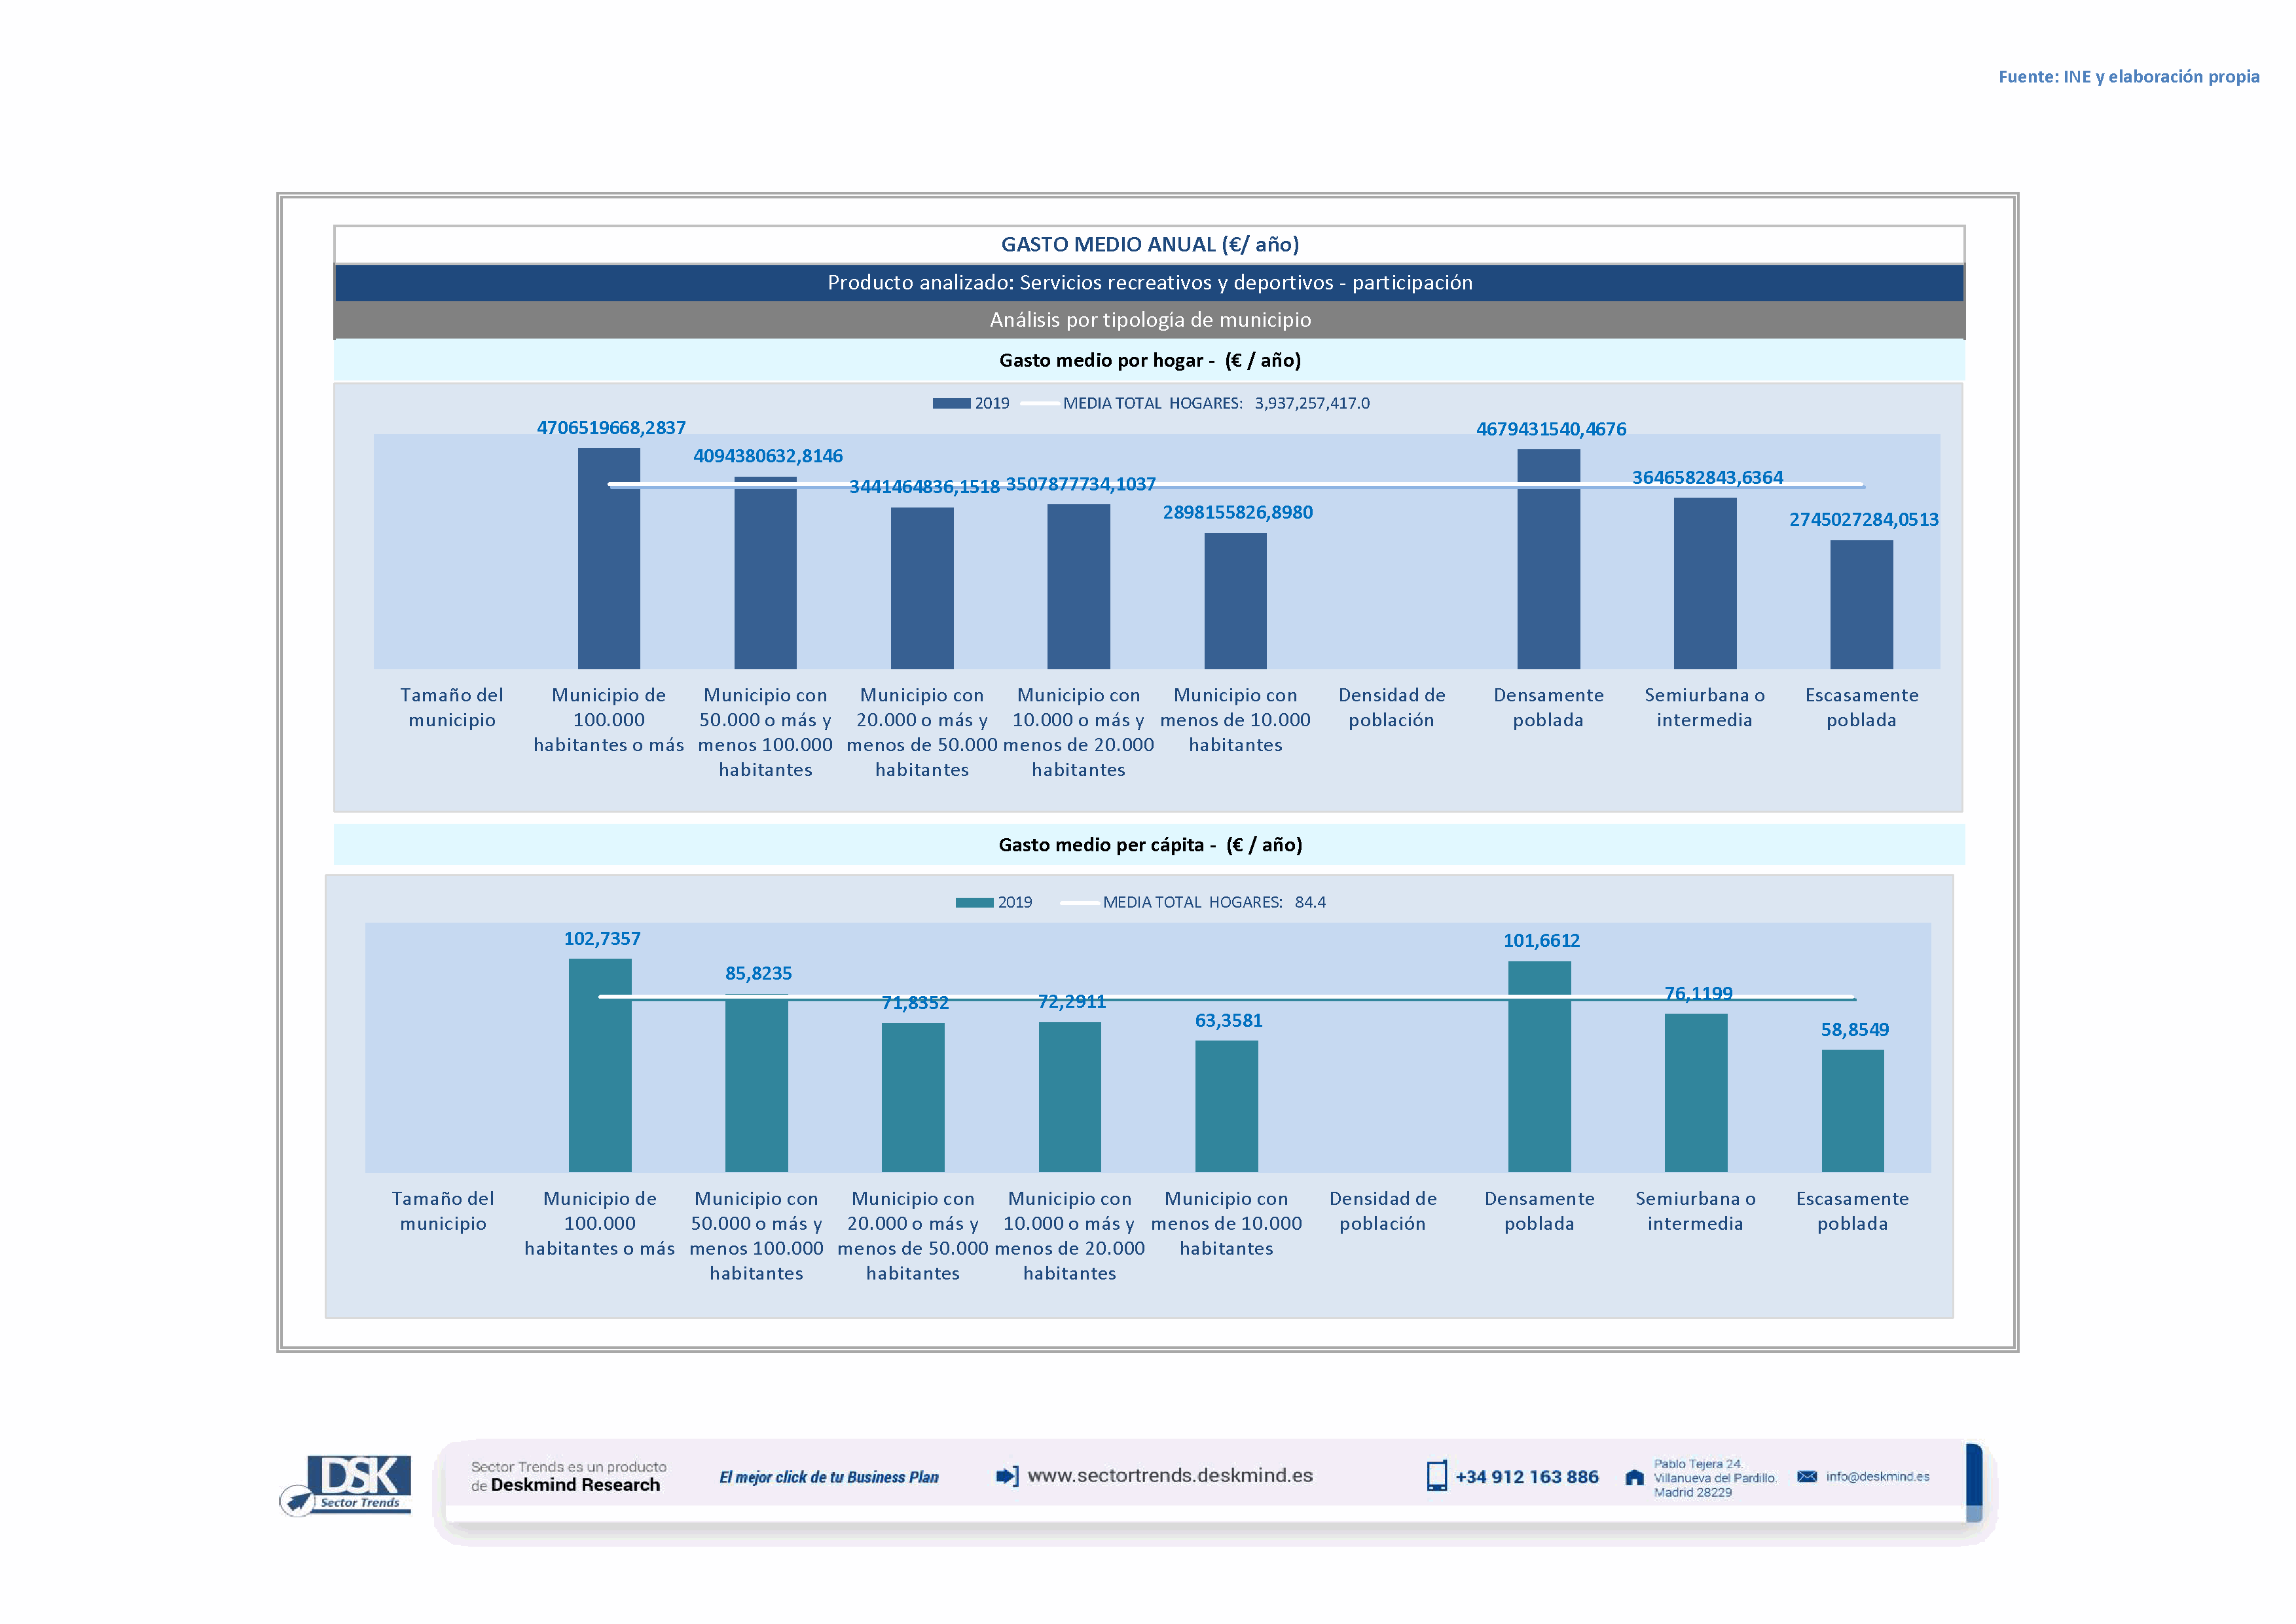This screenshot has width=2296, height=1624.
Task: Click the 58,8549 data label
Action: pos(1854,1029)
